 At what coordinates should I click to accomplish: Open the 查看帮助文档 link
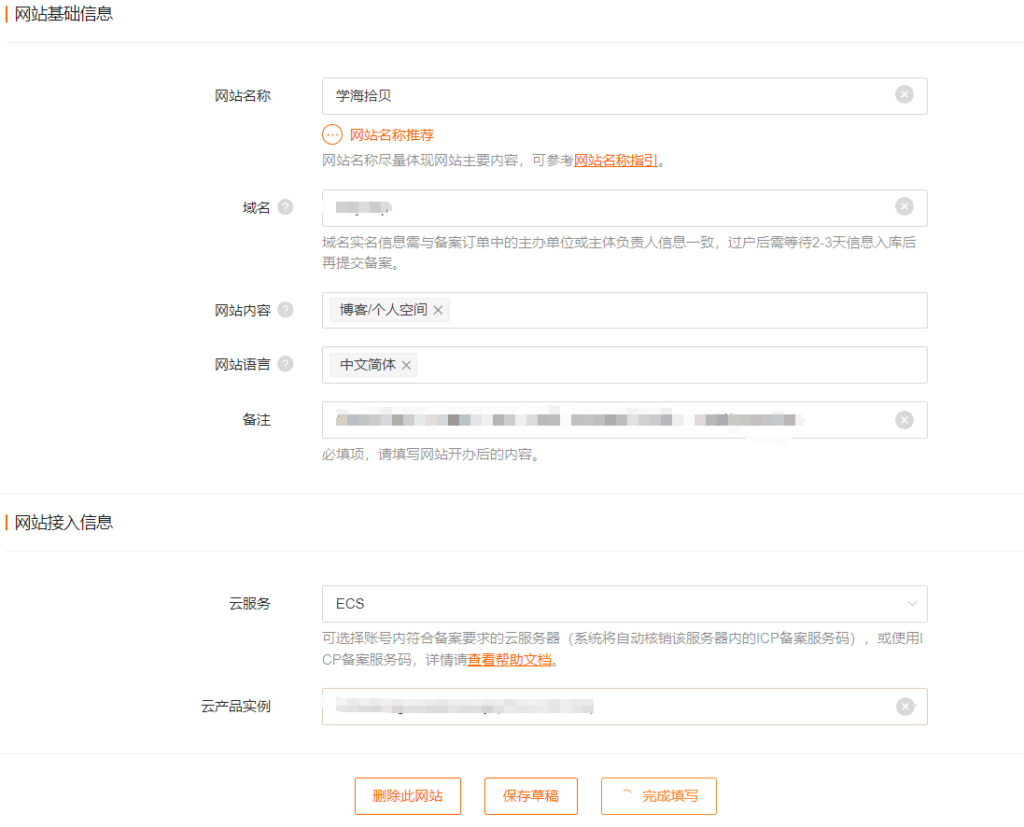pos(510,660)
